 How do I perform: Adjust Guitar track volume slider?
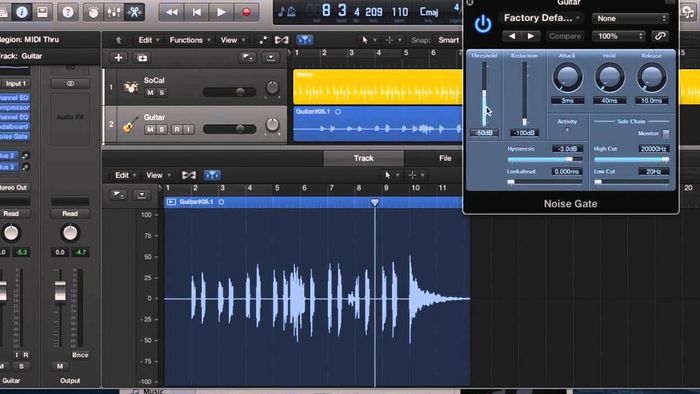click(229, 129)
